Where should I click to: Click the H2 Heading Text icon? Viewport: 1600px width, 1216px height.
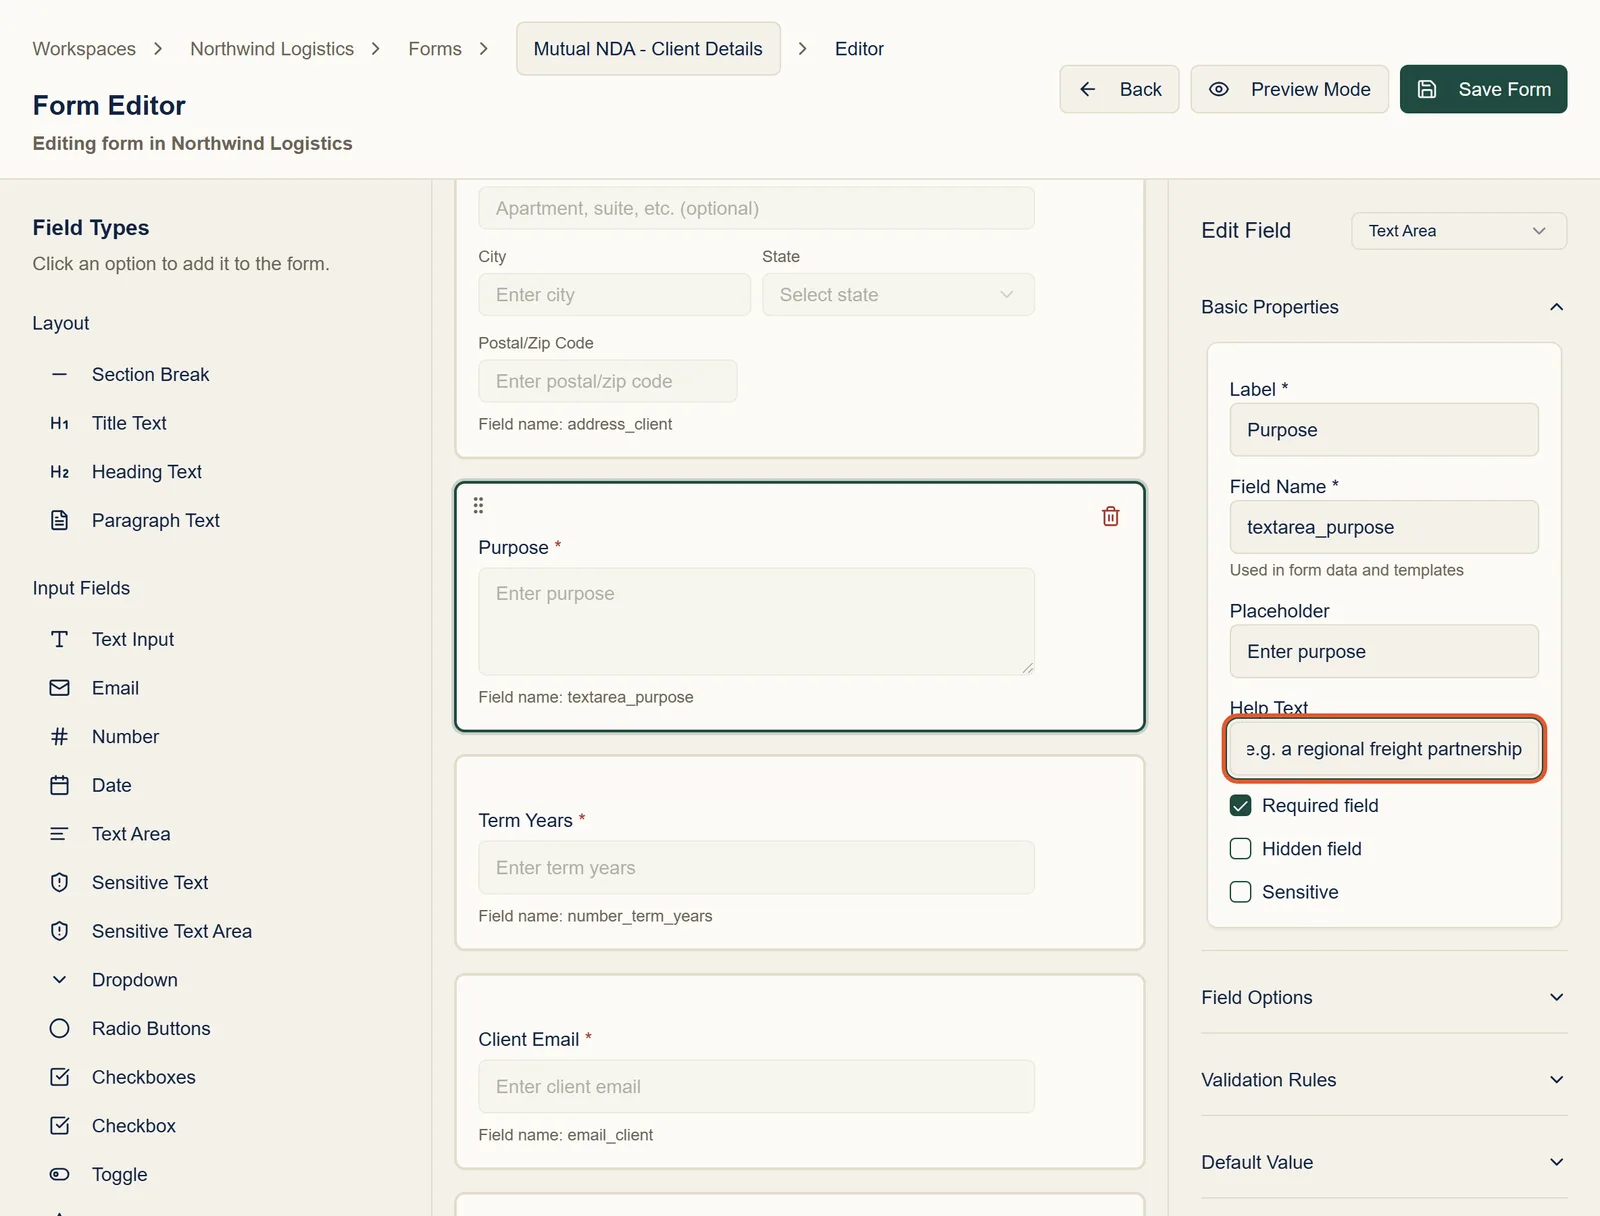point(60,472)
